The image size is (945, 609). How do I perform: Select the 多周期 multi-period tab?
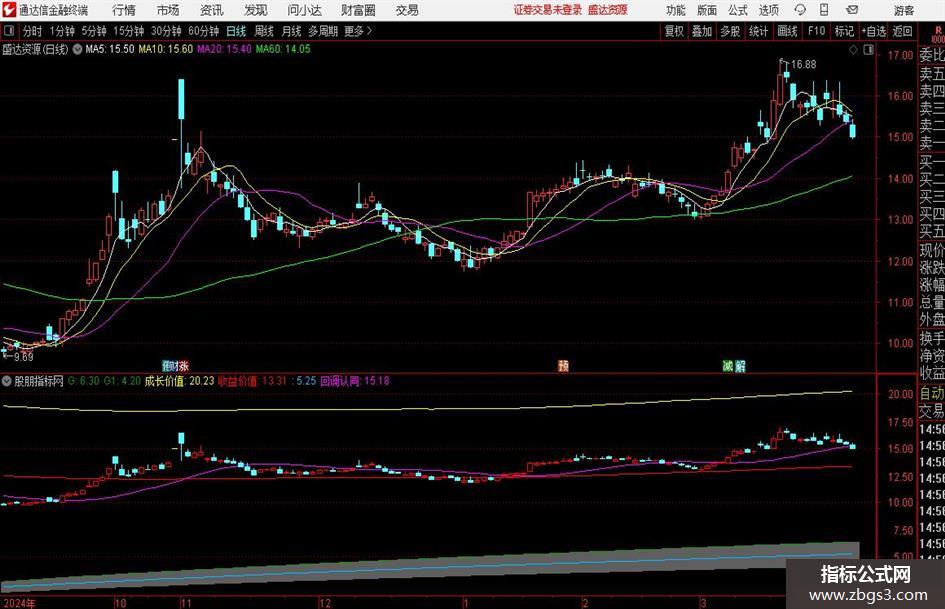point(323,31)
